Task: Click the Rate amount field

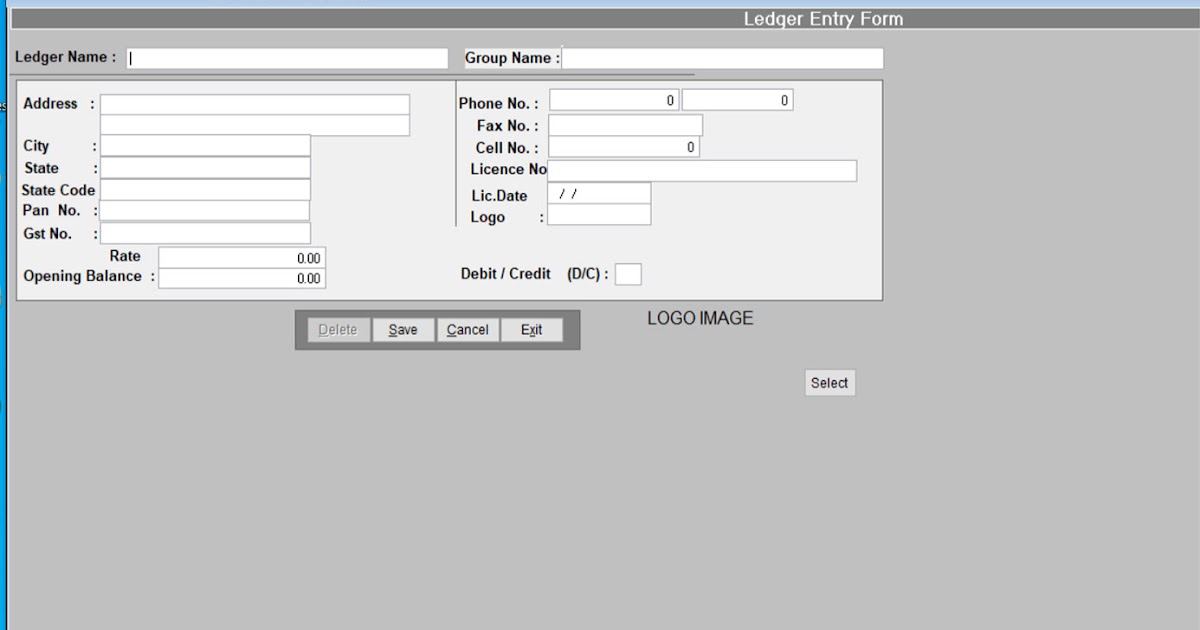Action: 242,257
